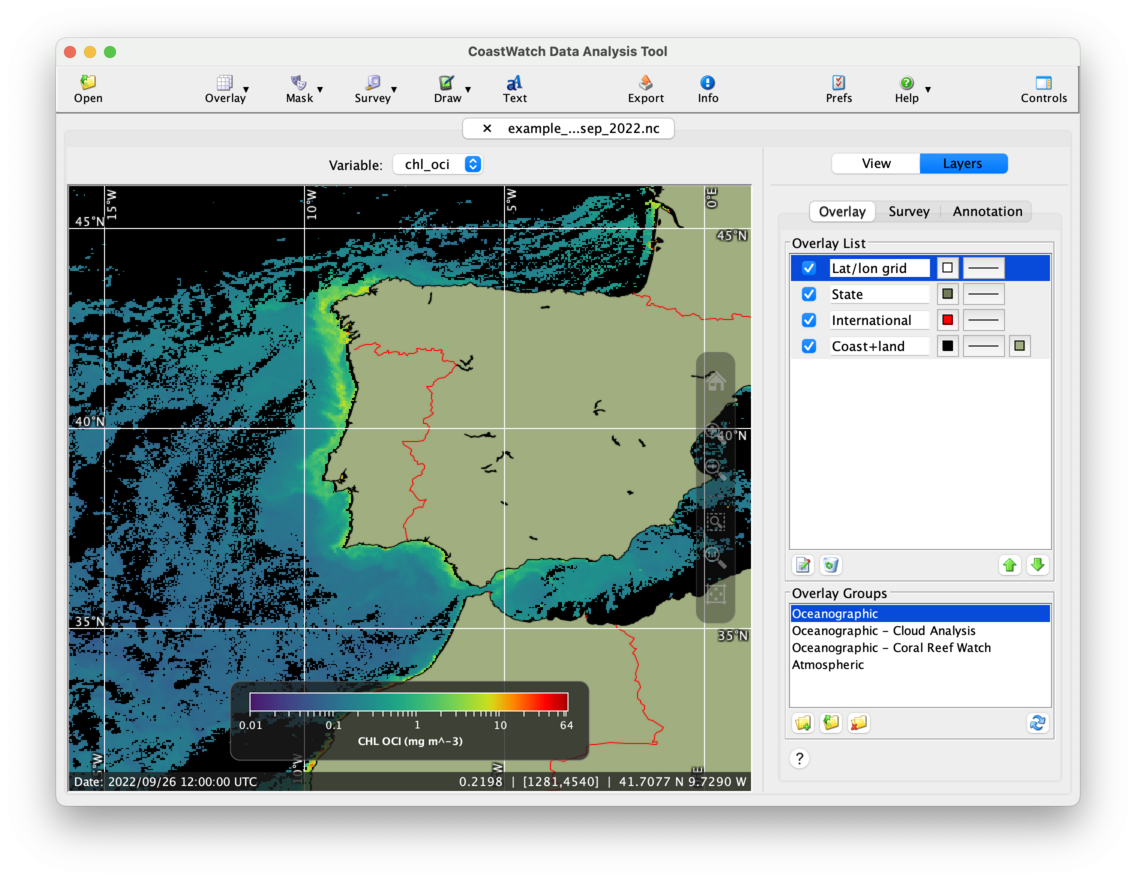Move overlay up with green arrow
The image size is (1136, 880).
(x=1010, y=565)
